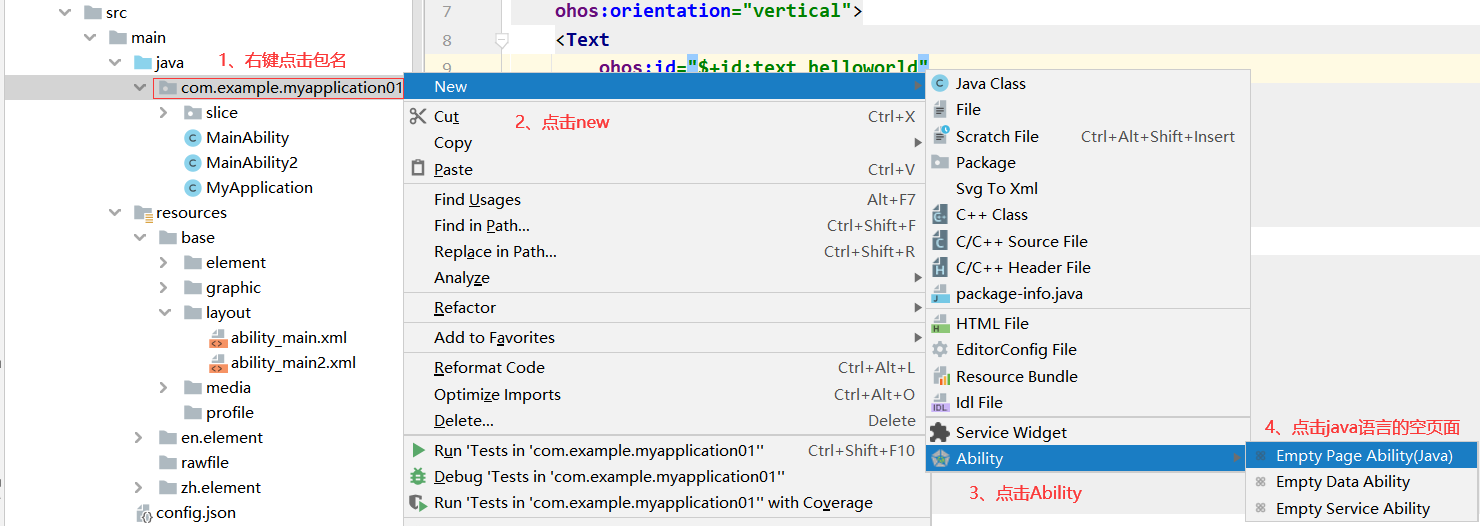Select the base folder
The height and width of the screenshot is (526, 1480).
point(198,238)
